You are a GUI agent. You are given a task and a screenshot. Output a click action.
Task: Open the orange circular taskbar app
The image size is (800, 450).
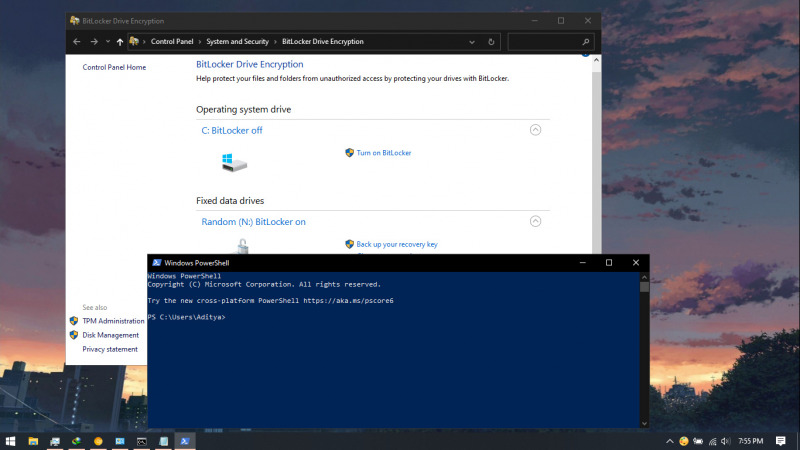click(x=98, y=441)
